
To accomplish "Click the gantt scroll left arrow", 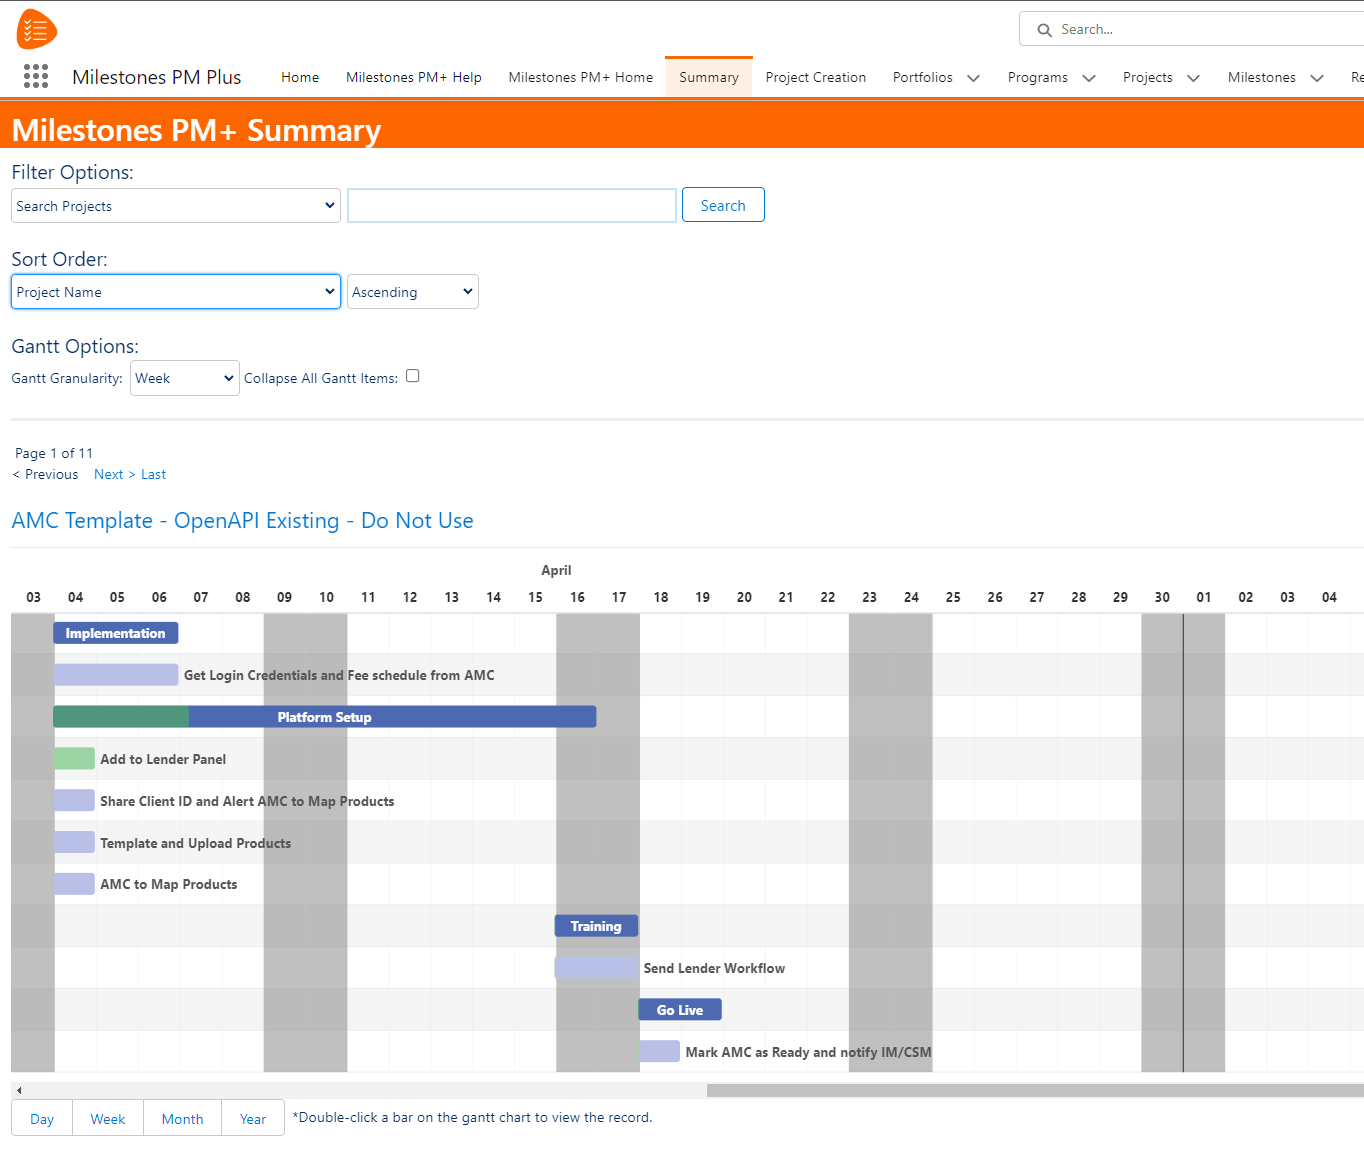I will [19, 1090].
